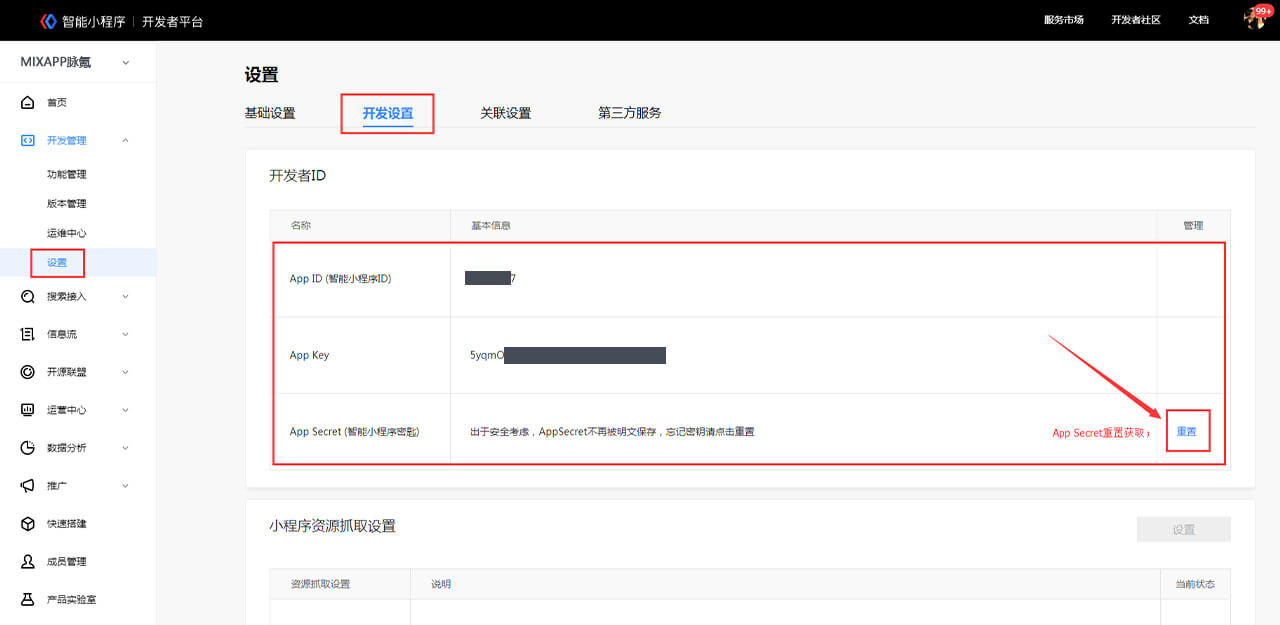
Task: Click the 产品实验室 flask icon
Action: point(28,599)
